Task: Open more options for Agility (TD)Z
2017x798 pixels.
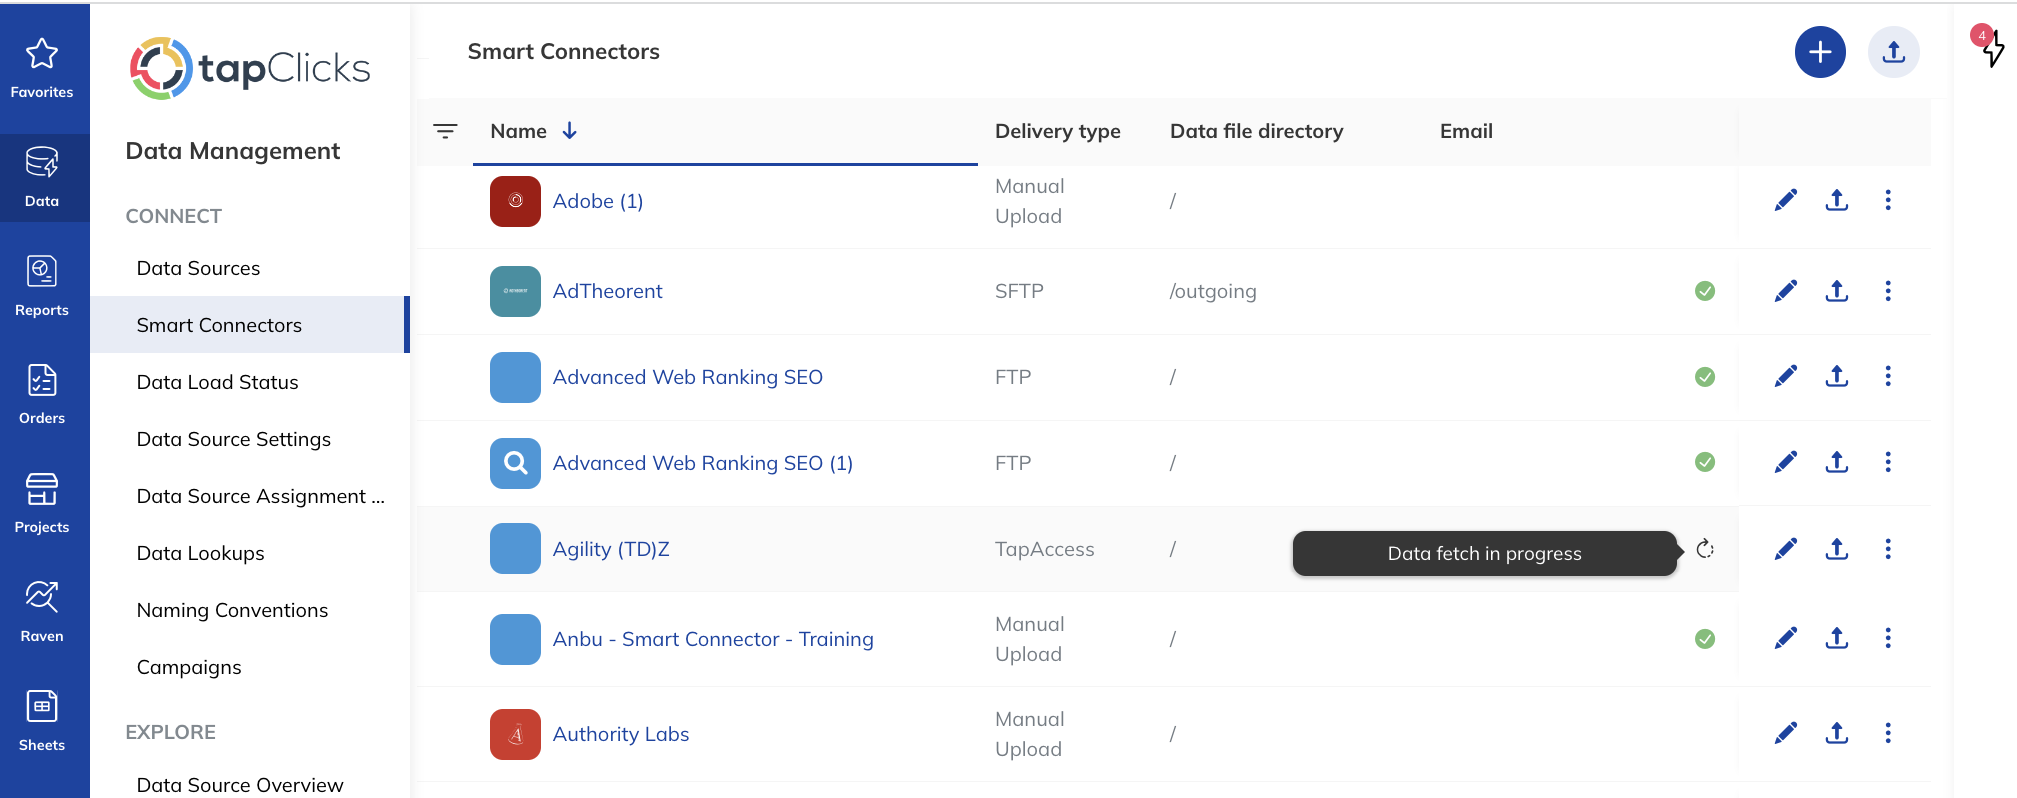Action: (1888, 549)
